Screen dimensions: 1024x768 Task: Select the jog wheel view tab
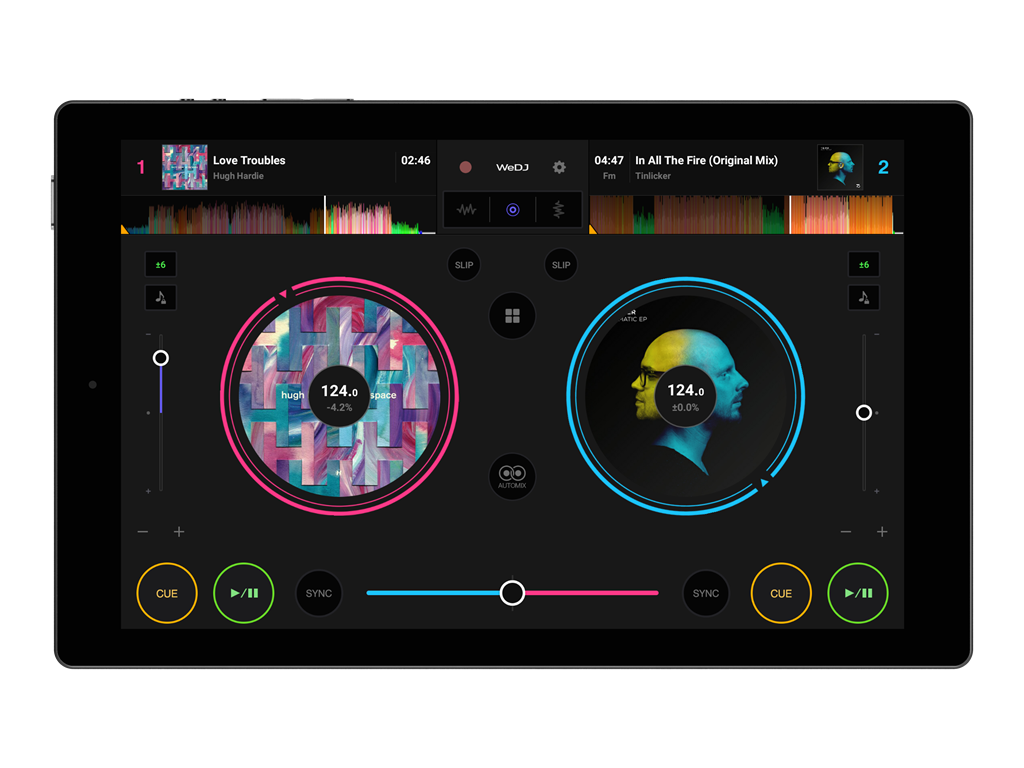[513, 210]
